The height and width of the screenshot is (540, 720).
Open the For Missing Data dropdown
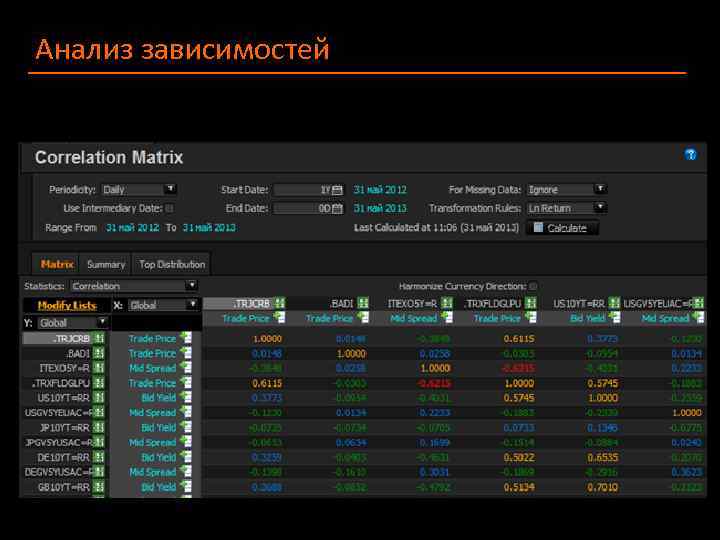click(x=566, y=190)
